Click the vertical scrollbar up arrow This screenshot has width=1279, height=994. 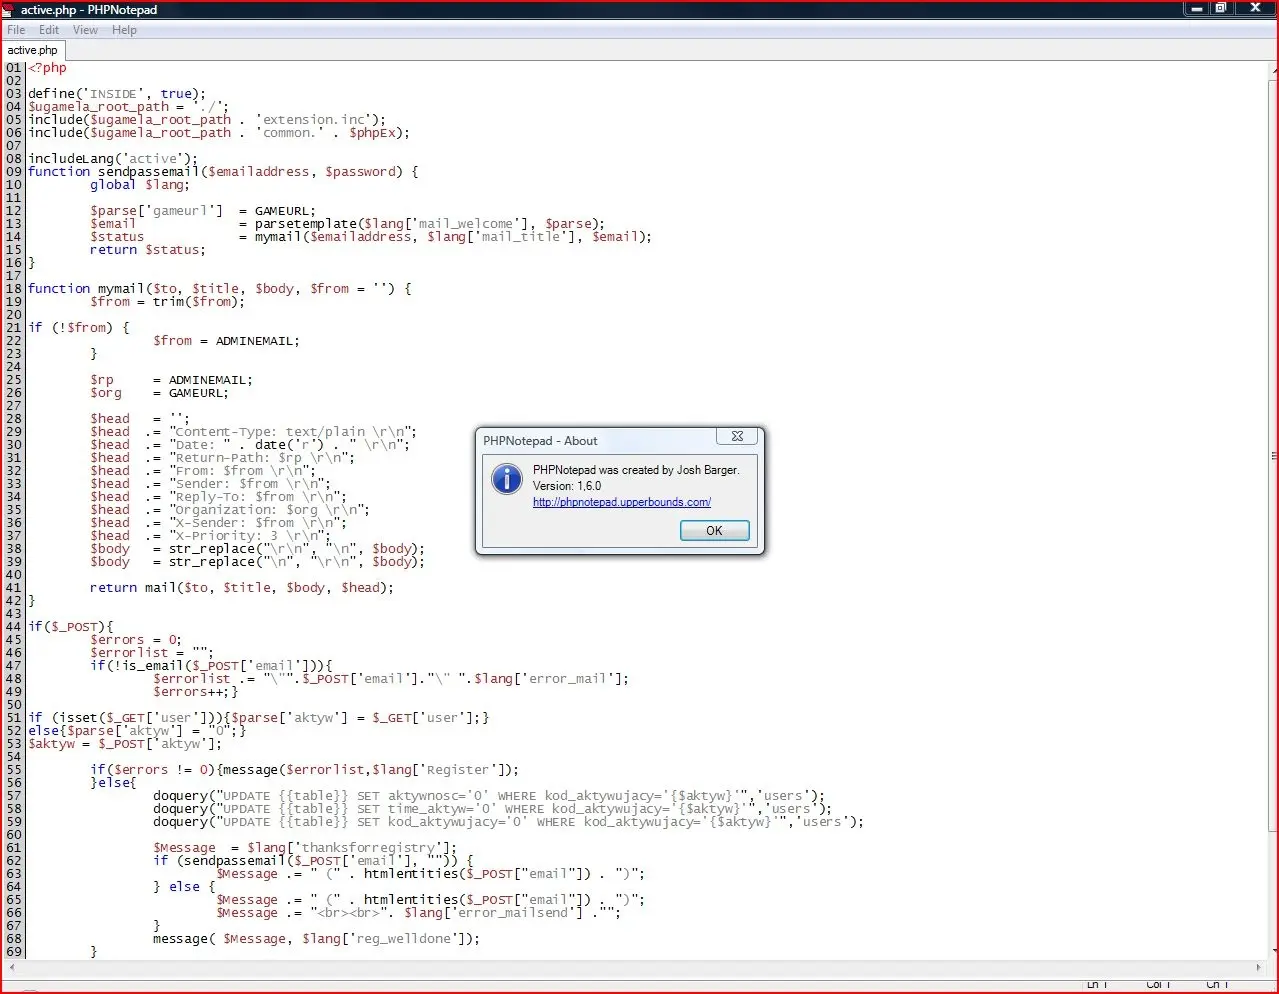(x=1273, y=71)
